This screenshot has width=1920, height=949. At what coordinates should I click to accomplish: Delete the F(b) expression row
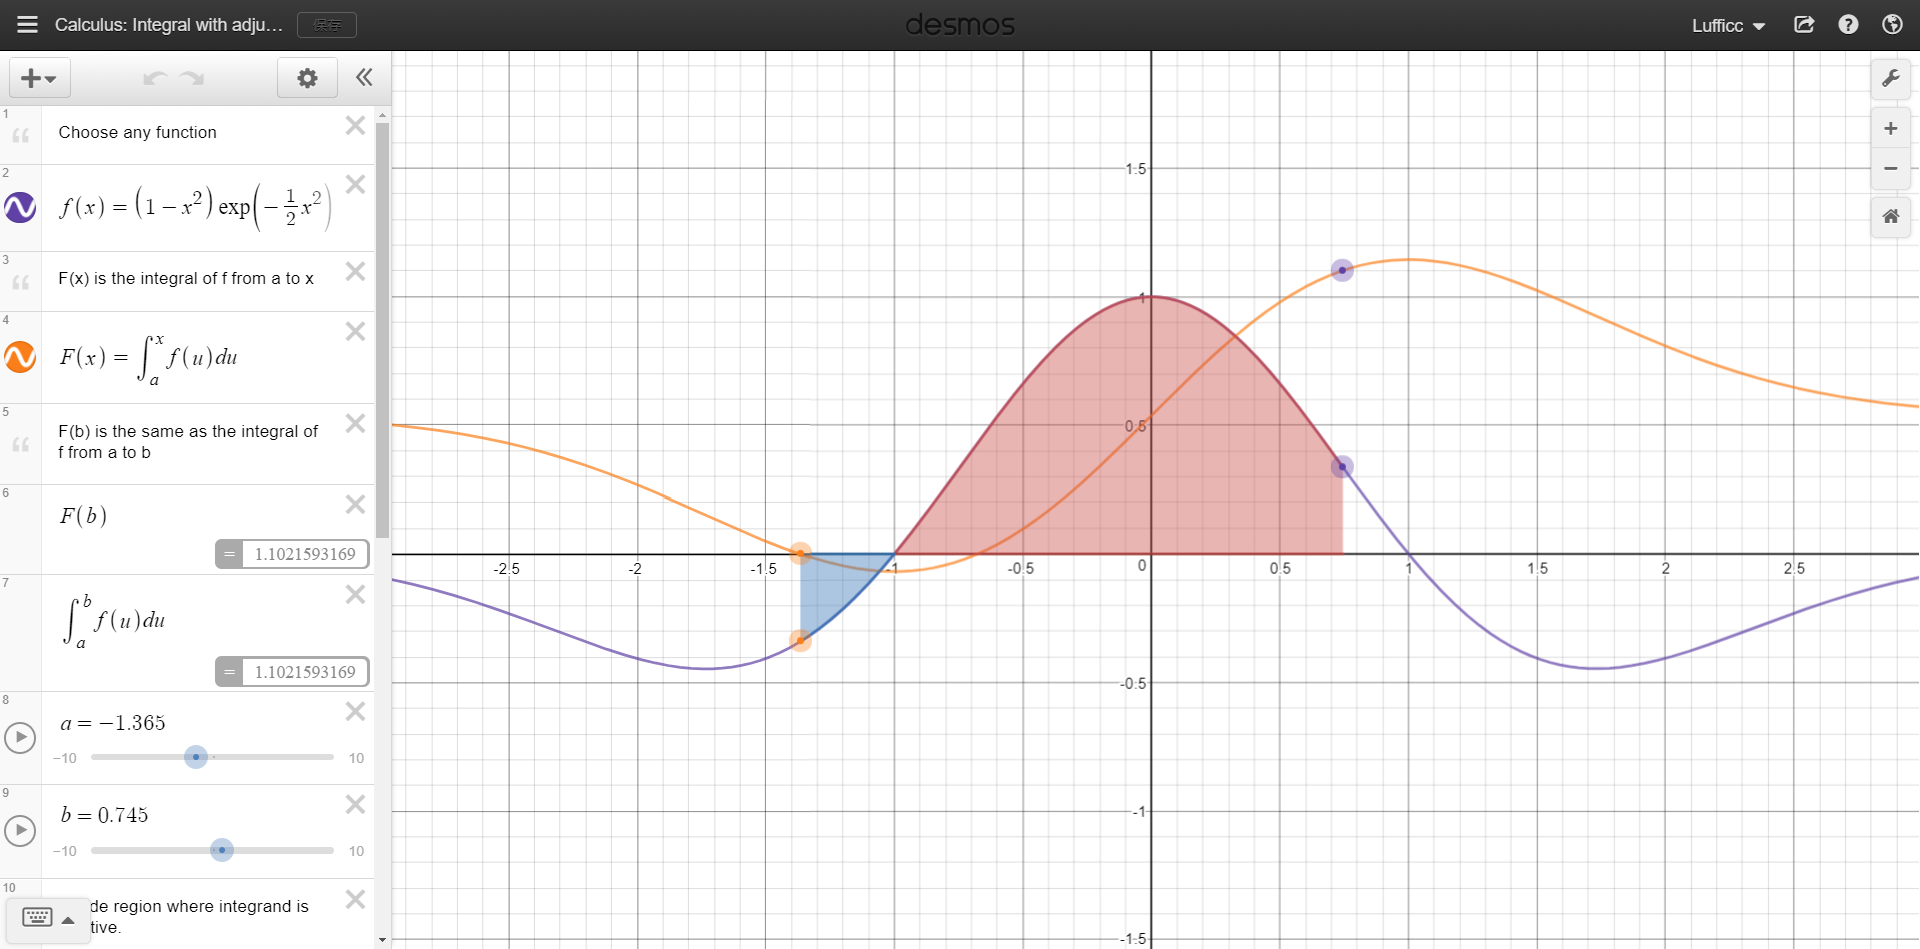pyautogui.click(x=355, y=504)
